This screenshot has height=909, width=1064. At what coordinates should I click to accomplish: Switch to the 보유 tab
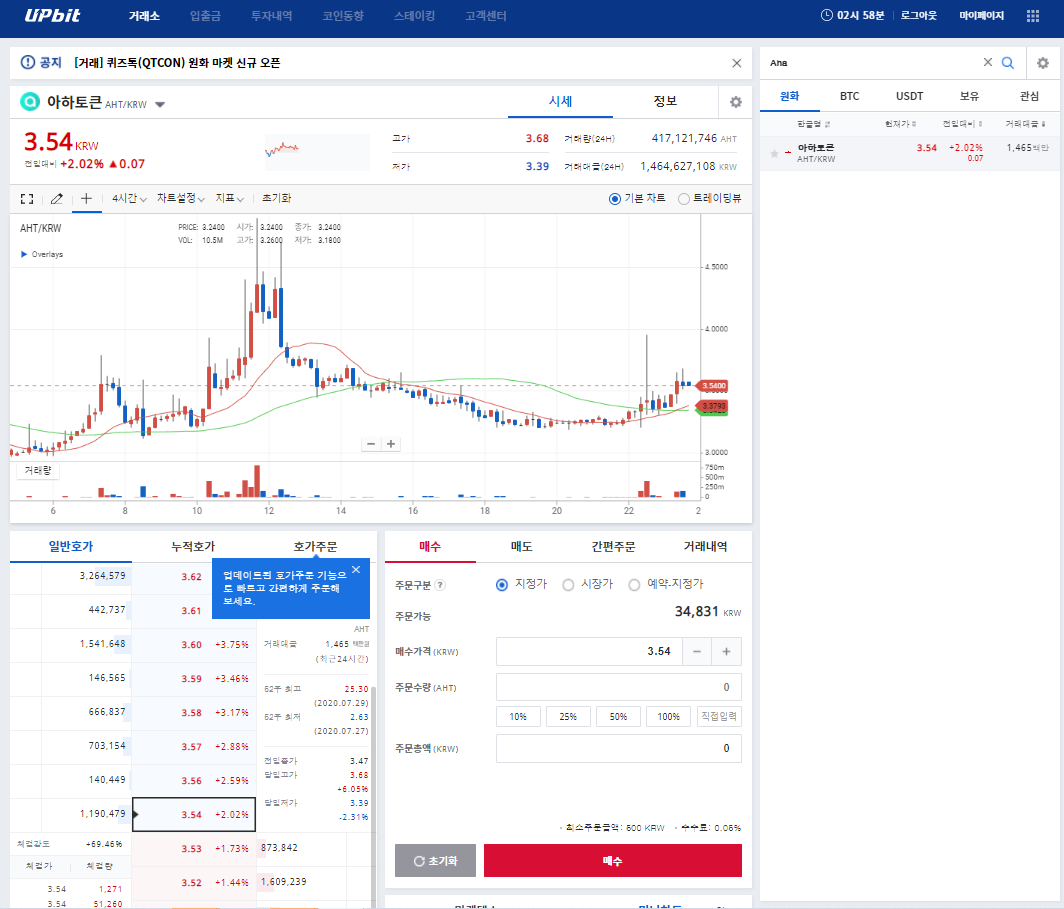point(969,96)
